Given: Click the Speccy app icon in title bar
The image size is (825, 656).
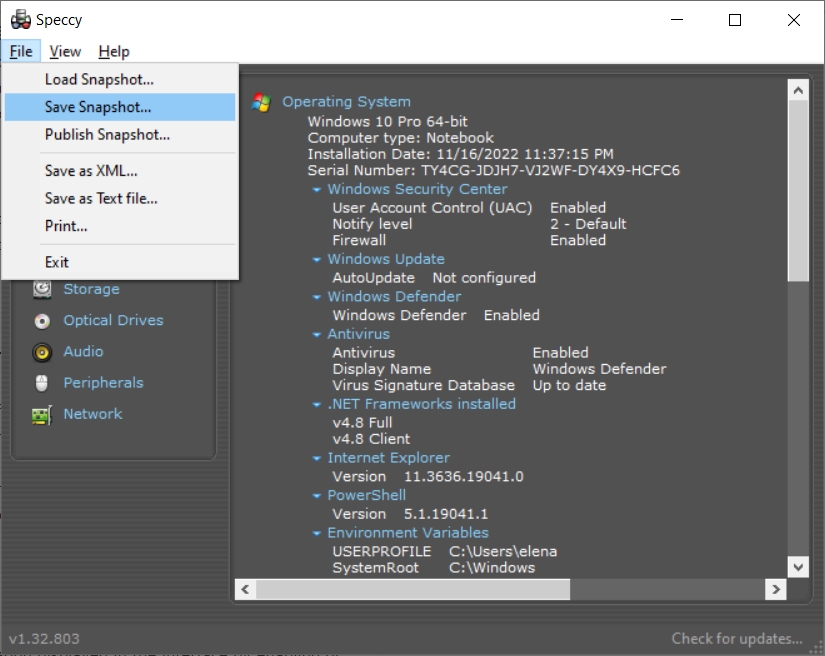Looking at the screenshot, I should (x=21, y=19).
